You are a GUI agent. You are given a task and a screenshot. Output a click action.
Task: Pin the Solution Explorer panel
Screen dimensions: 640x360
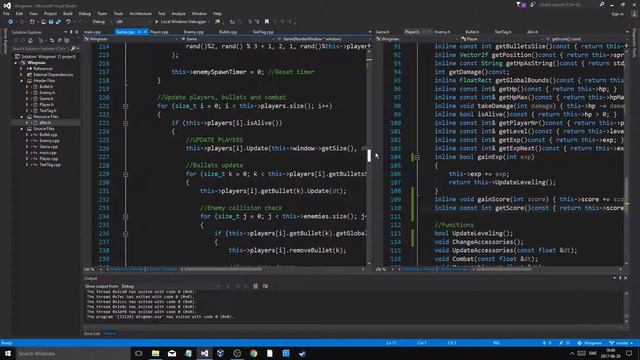(x=71, y=32)
